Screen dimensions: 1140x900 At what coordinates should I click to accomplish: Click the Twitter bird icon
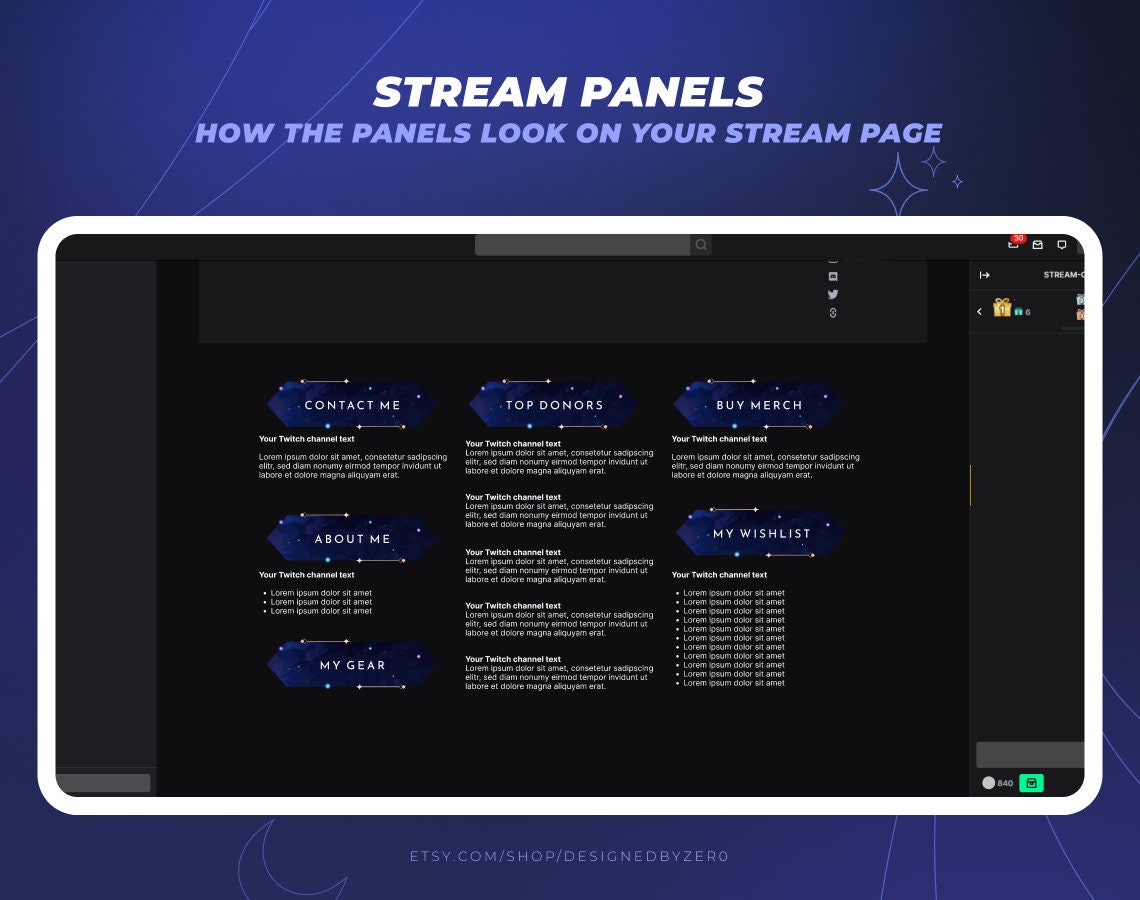point(832,294)
